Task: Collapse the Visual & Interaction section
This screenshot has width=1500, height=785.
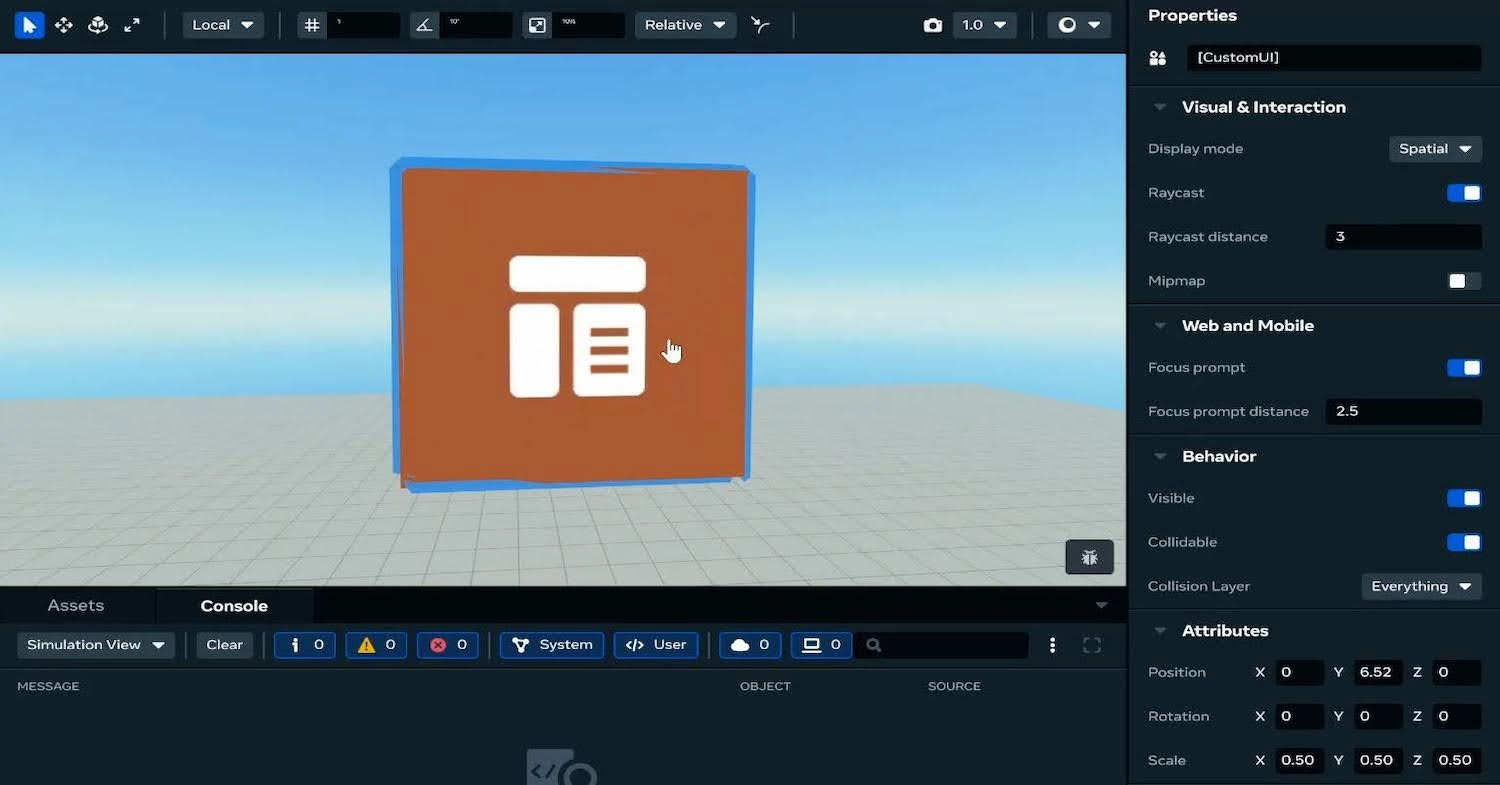Action: click(x=1160, y=107)
